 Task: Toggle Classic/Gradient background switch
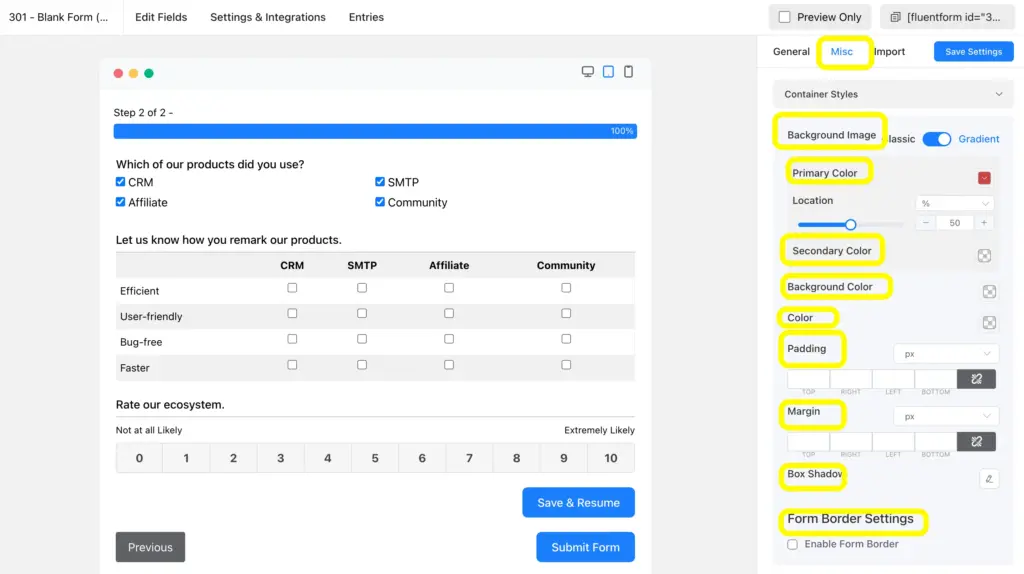(936, 139)
